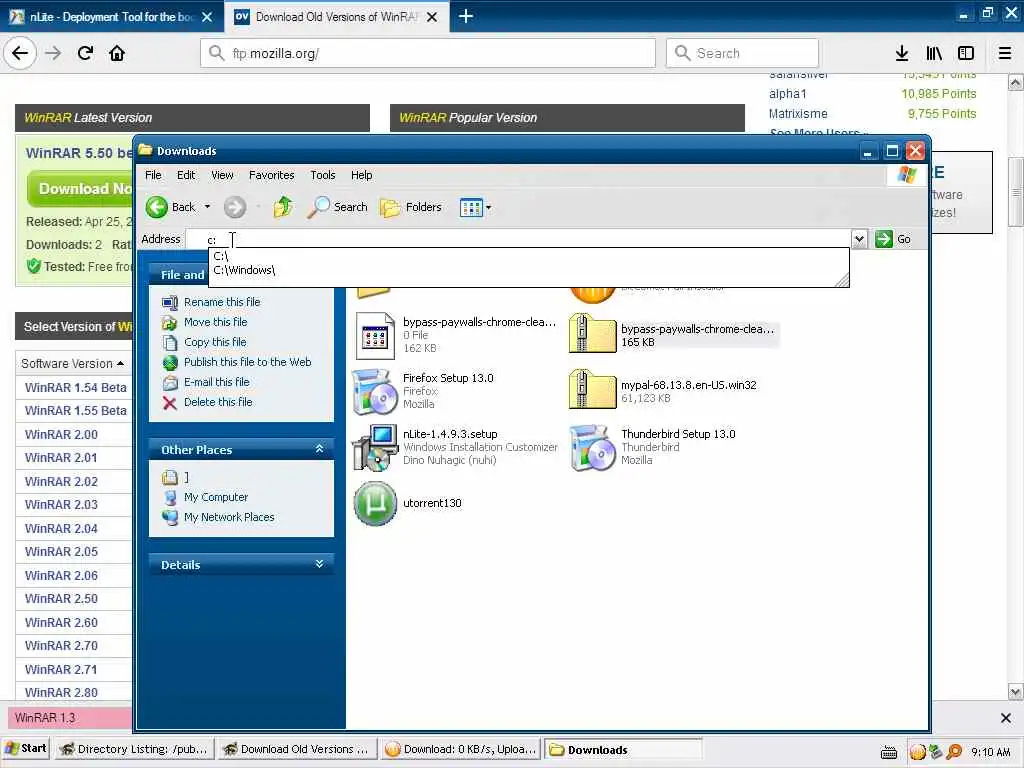The height and width of the screenshot is (768, 1024).
Task: Open WinRAR 1.54 Beta version link
Action: coord(76,387)
